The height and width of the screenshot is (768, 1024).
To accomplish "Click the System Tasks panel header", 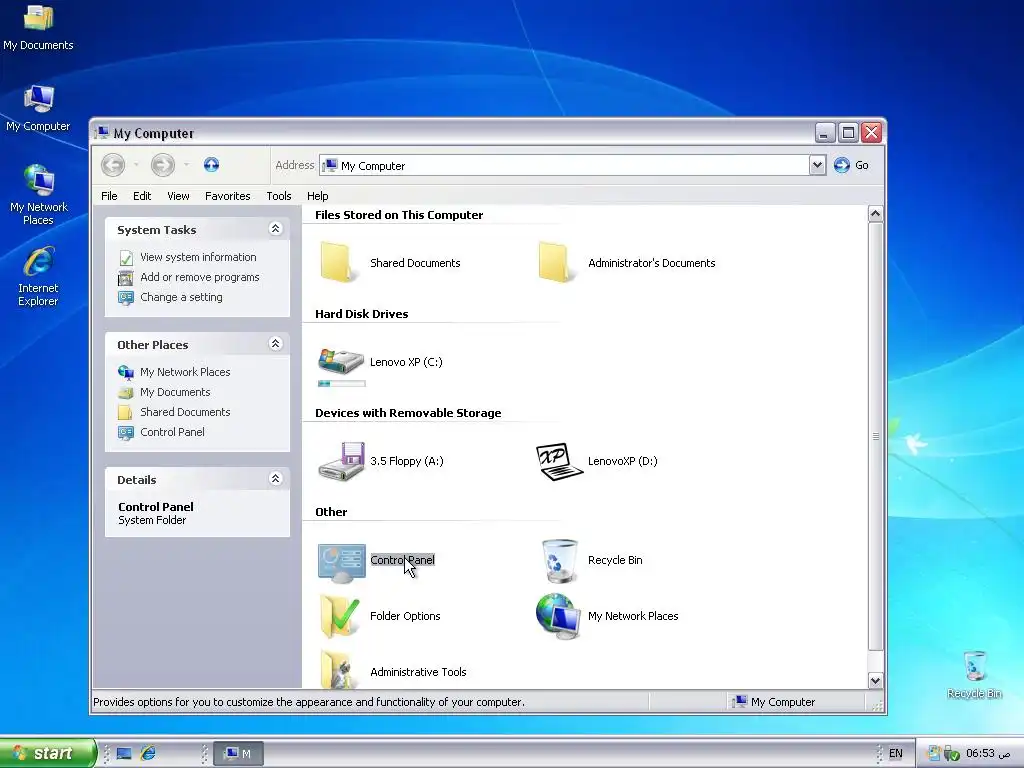I will pyautogui.click(x=197, y=229).
